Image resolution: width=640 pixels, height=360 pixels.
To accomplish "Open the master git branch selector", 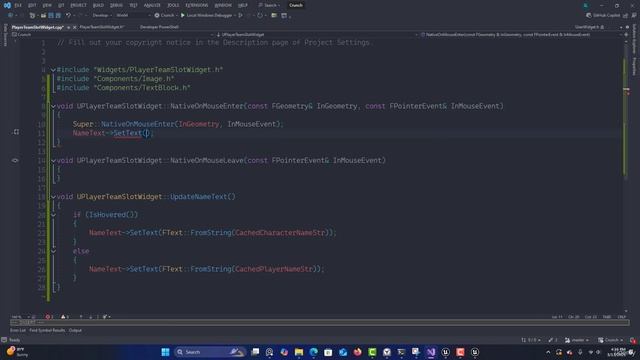I will [577, 340].
